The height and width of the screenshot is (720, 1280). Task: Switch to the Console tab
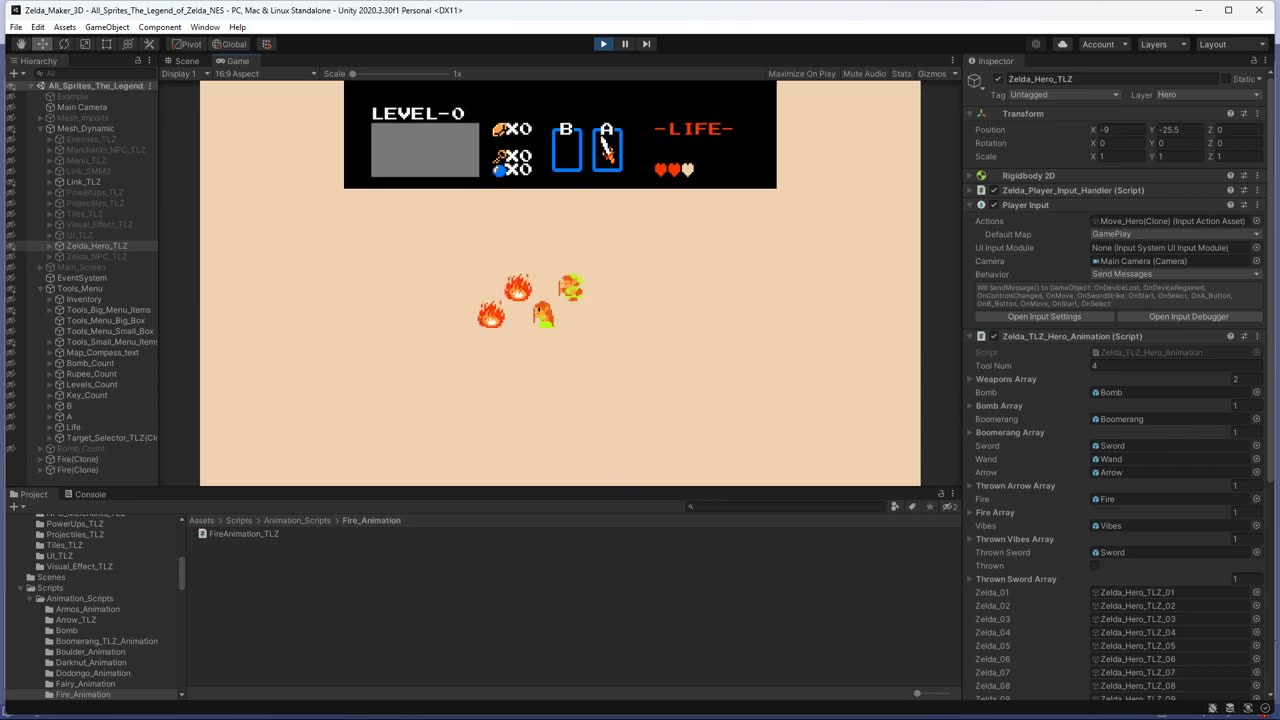click(x=85, y=494)
